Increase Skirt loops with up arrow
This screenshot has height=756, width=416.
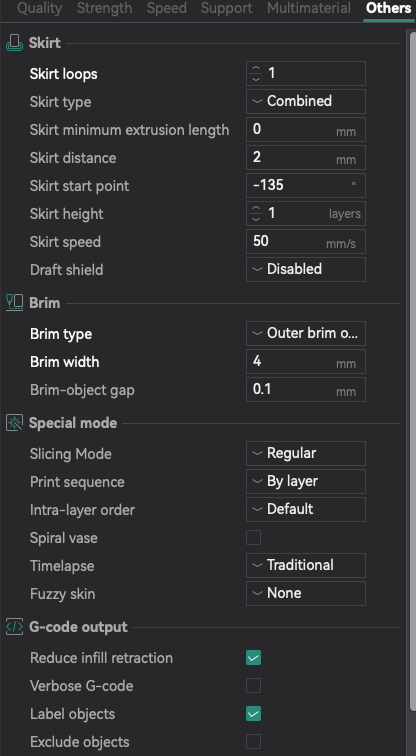click(x=256, y=69)
